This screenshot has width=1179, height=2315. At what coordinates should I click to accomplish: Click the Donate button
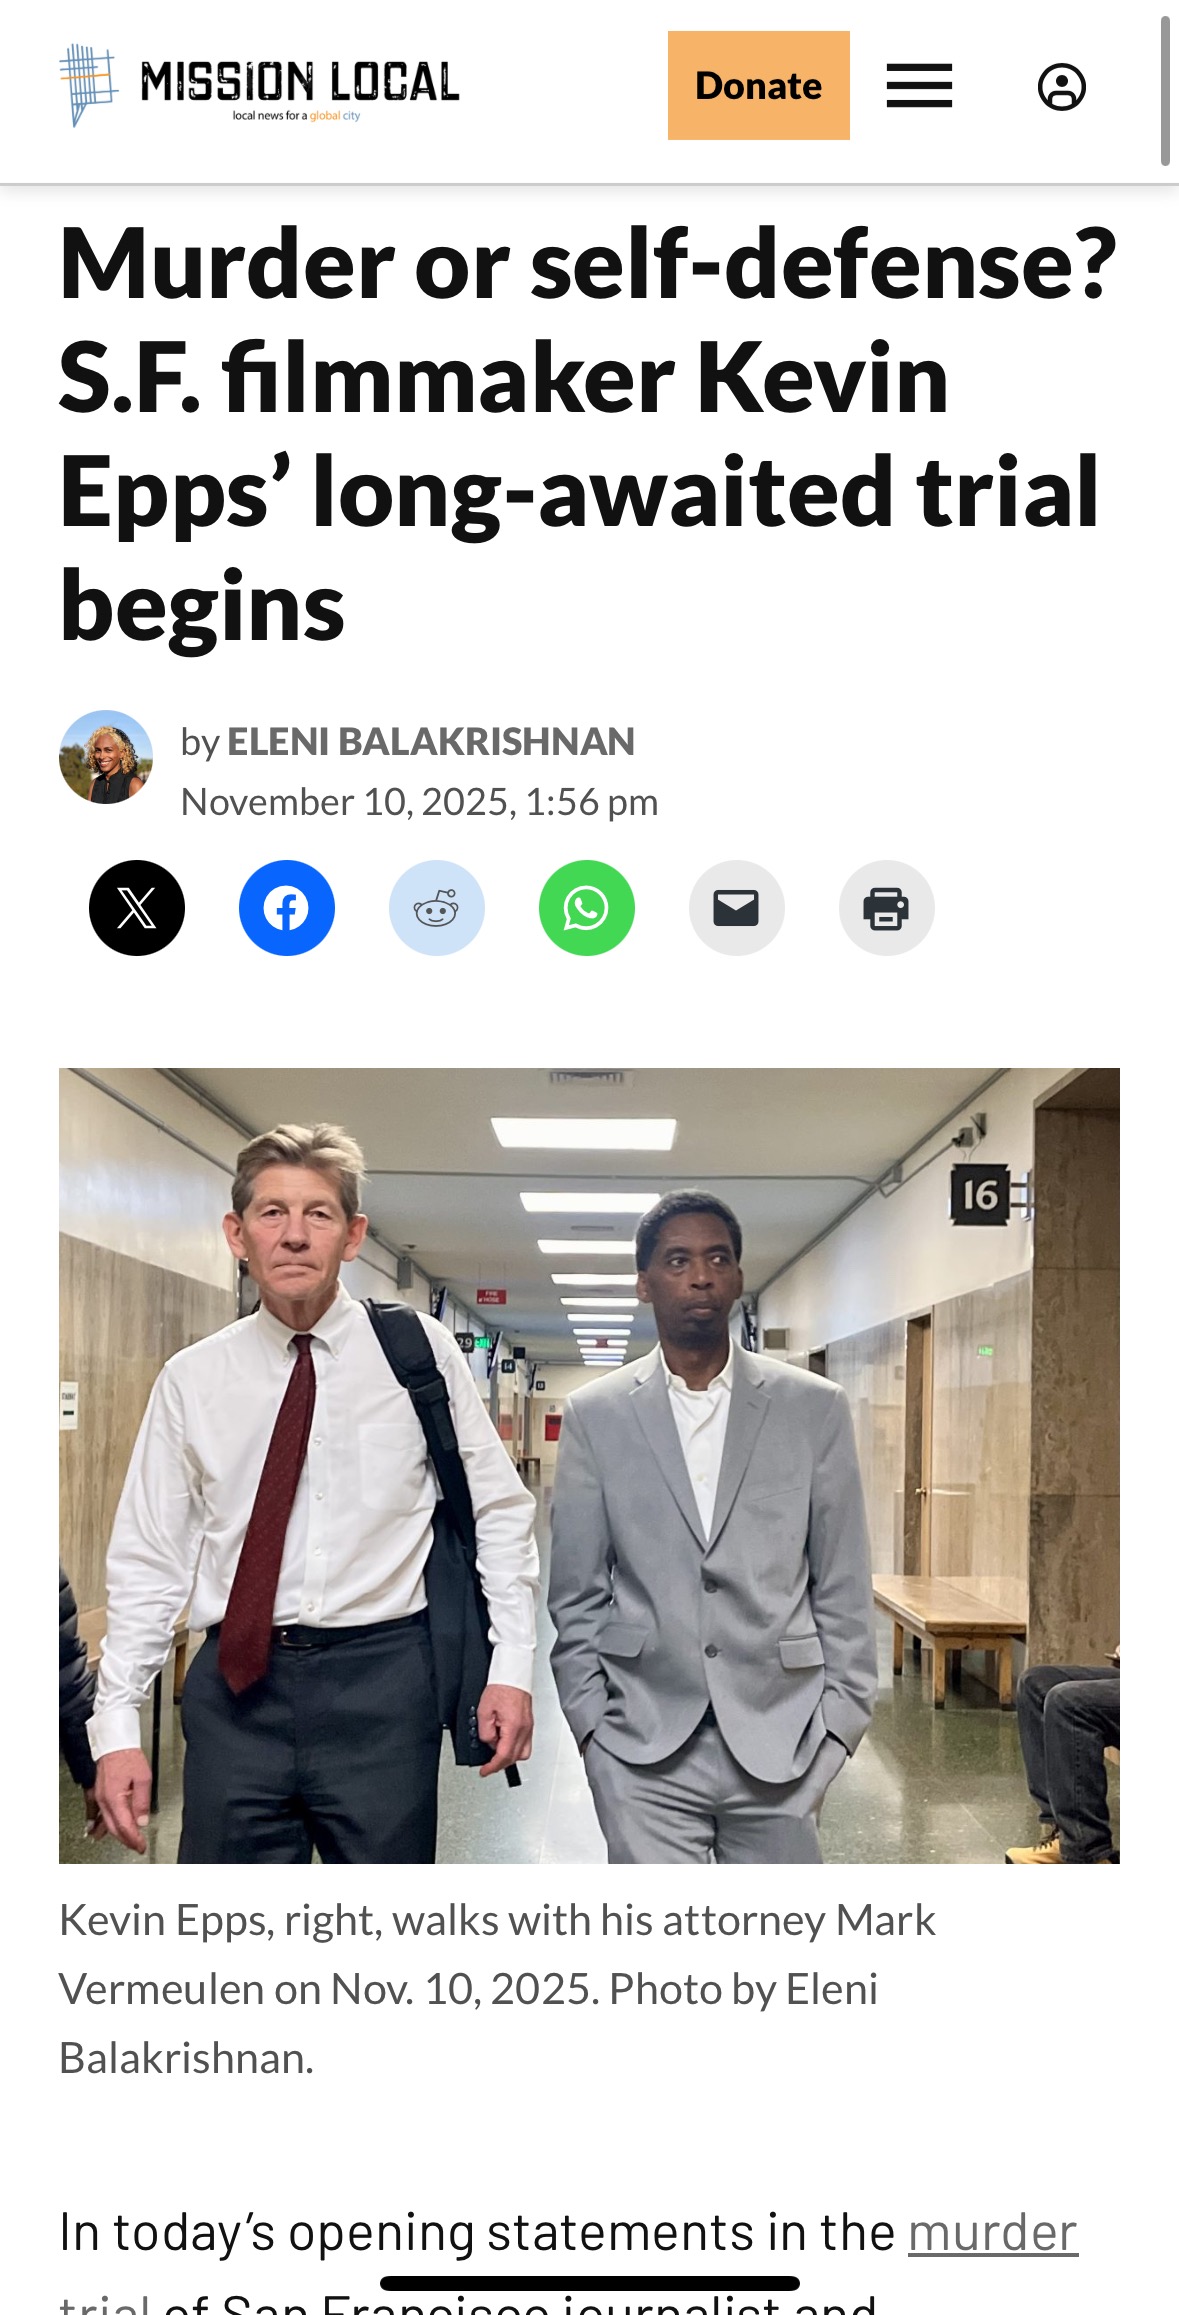pos(759,86)
